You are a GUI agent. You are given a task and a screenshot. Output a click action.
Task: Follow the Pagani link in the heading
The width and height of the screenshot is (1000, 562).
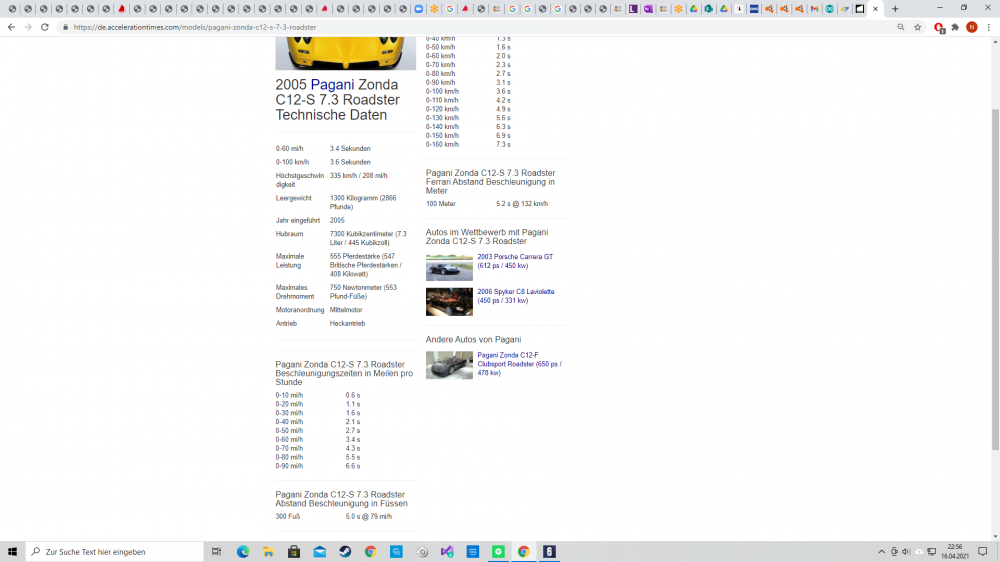pyautogui.click(x=332, y=85)
